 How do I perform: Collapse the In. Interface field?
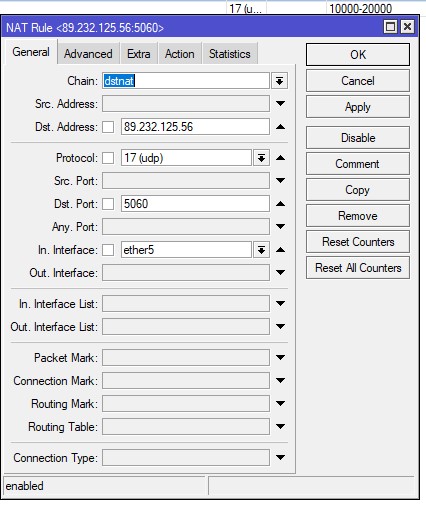tap(281, 250)
